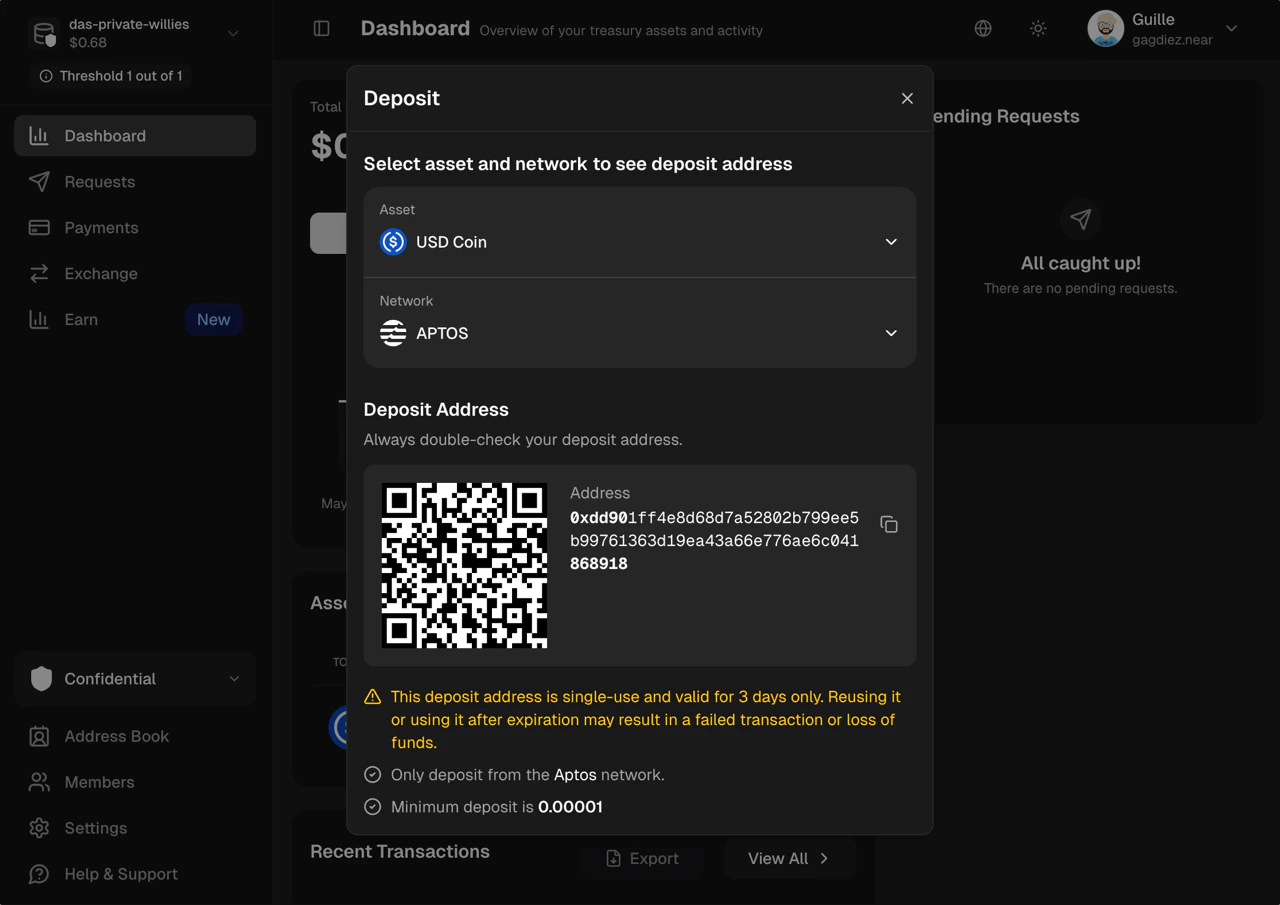Click the Dashboard bar chart icon
The image size is (1280, 905).
point(39,136)
